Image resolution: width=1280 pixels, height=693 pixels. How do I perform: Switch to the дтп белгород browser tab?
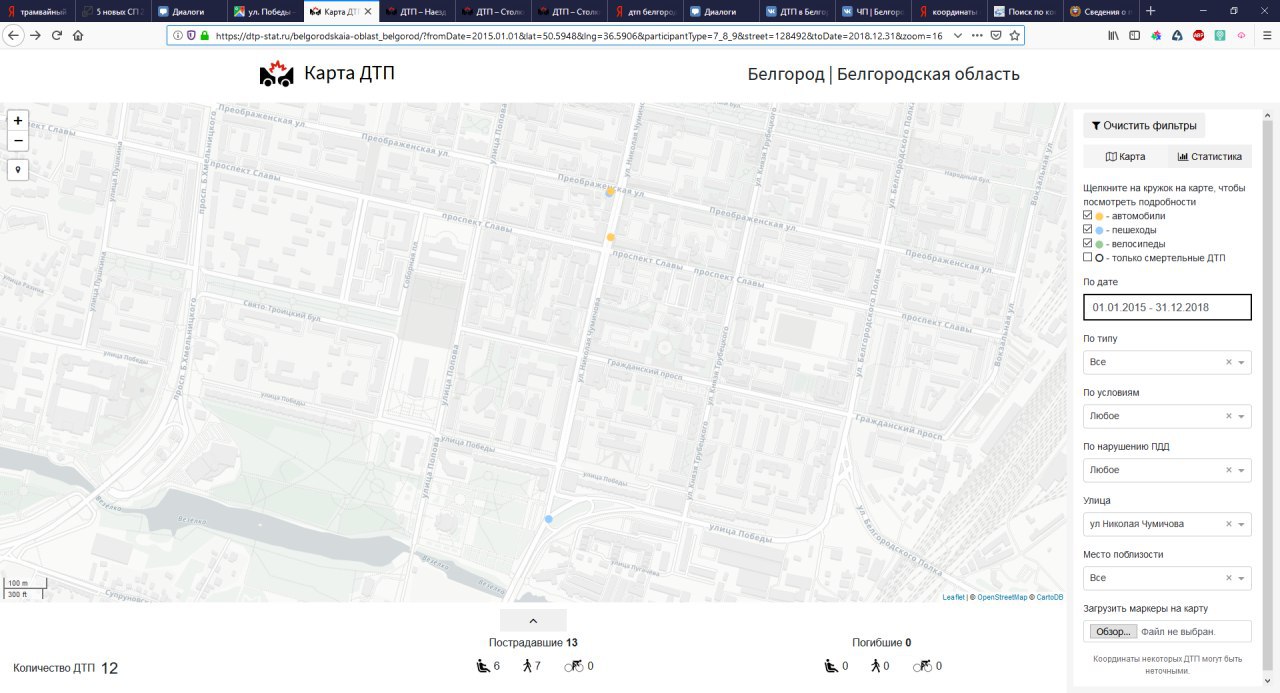[647, 11]
